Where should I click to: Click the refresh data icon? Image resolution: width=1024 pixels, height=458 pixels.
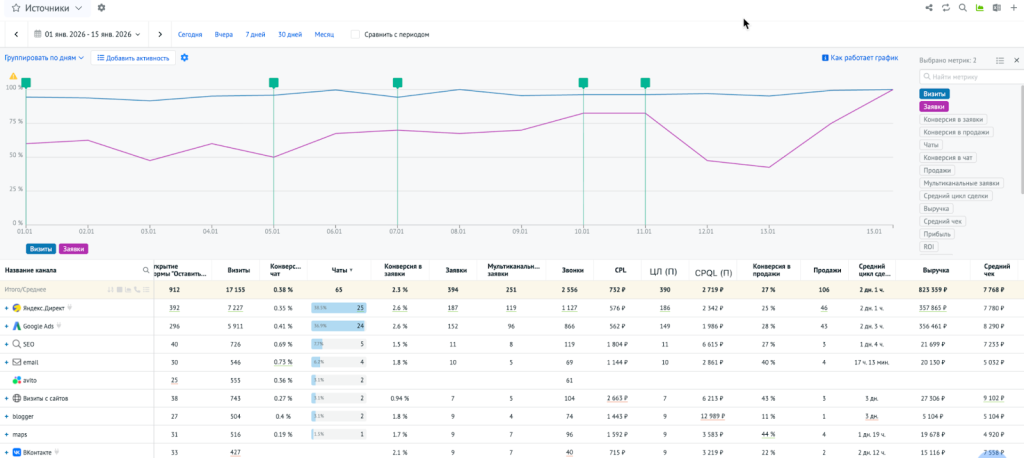(945, 8)
